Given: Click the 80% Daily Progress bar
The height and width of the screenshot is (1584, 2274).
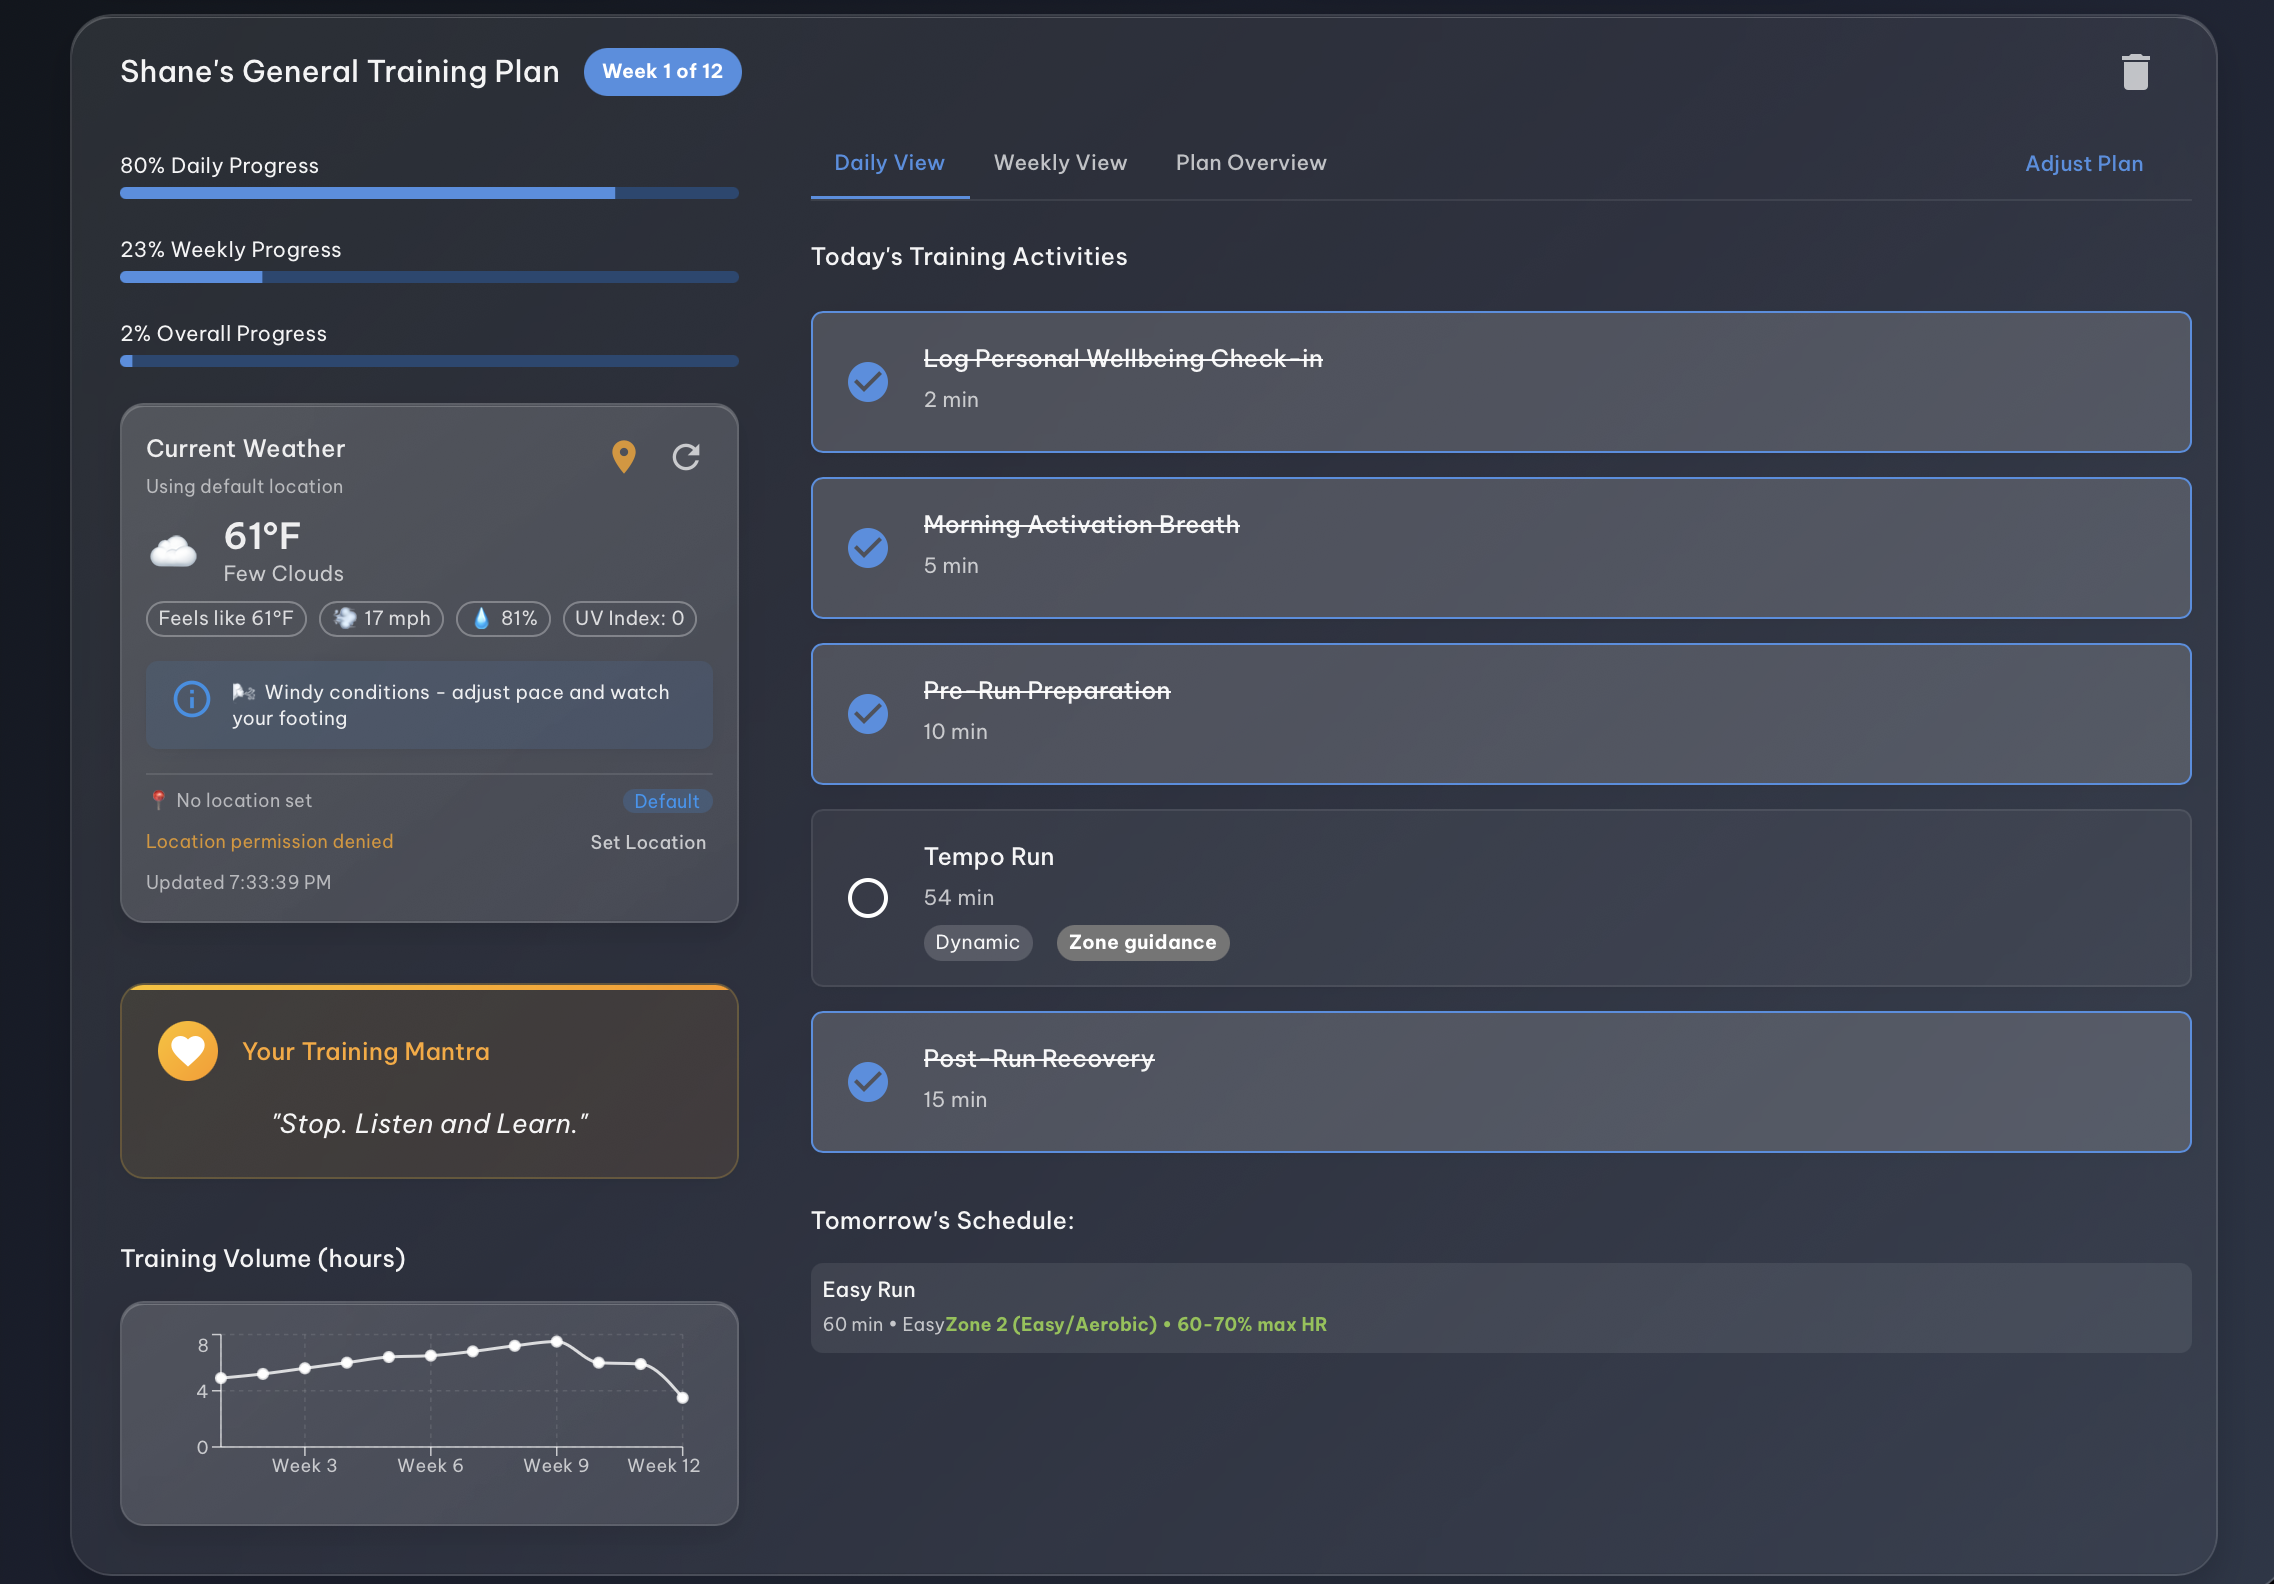Looking at the screenshot, I should (x=429, y=193).
